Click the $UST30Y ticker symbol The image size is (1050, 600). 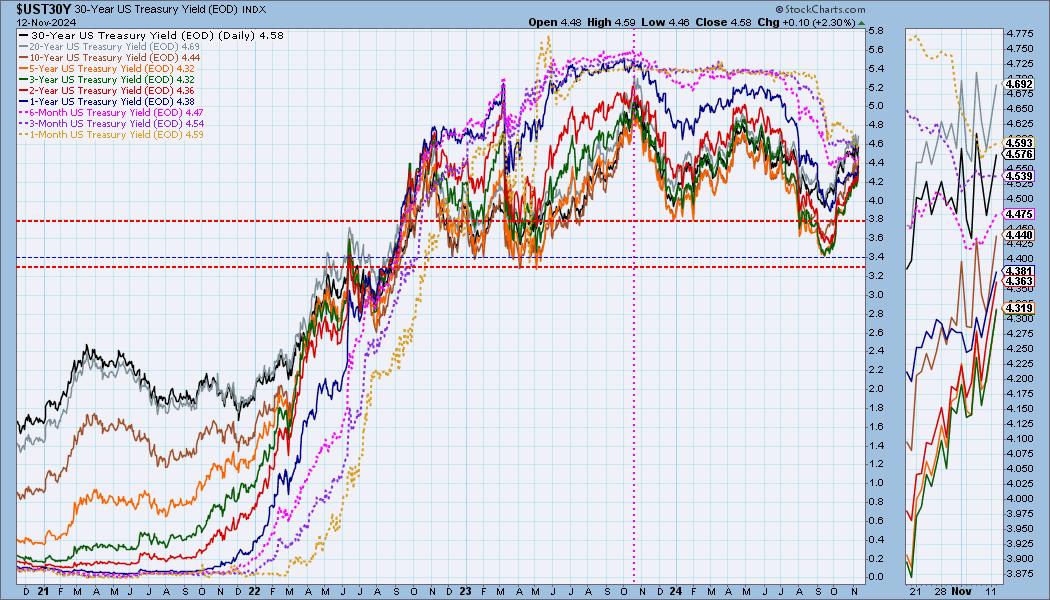pyautogui.click(x=44, y=9)
